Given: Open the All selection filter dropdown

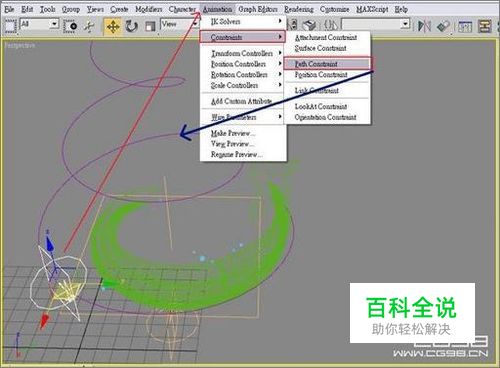Looking at the screenshot, I should point(40,24).
